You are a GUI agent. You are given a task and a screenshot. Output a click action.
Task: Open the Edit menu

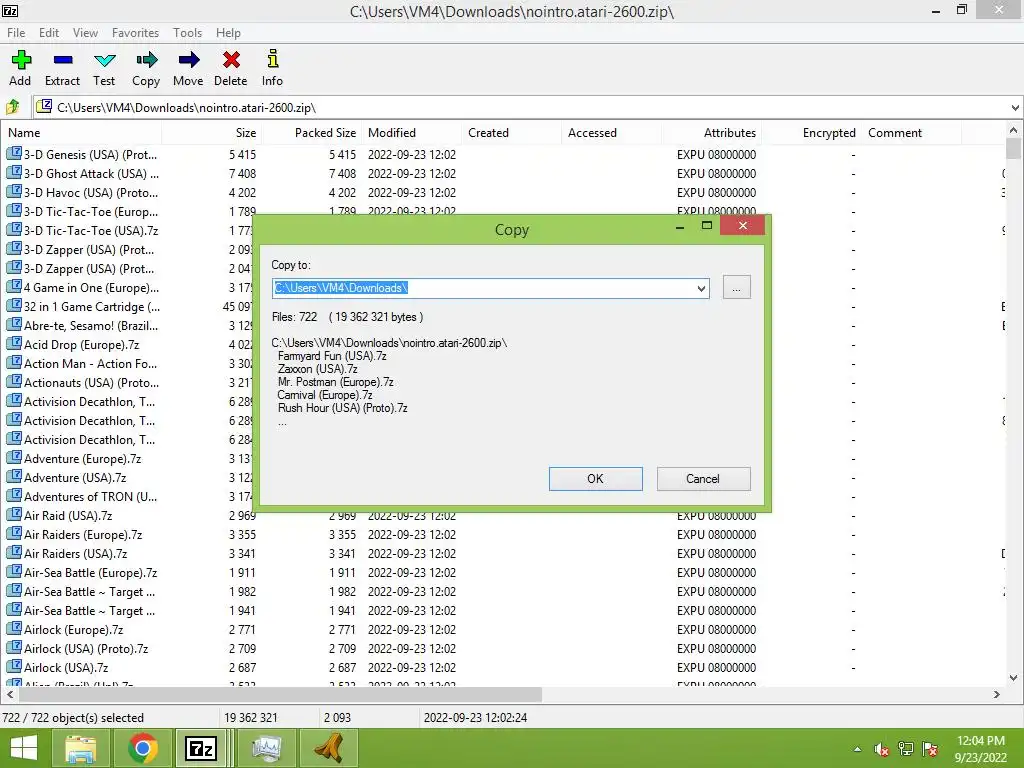click(x=48, y=33)
